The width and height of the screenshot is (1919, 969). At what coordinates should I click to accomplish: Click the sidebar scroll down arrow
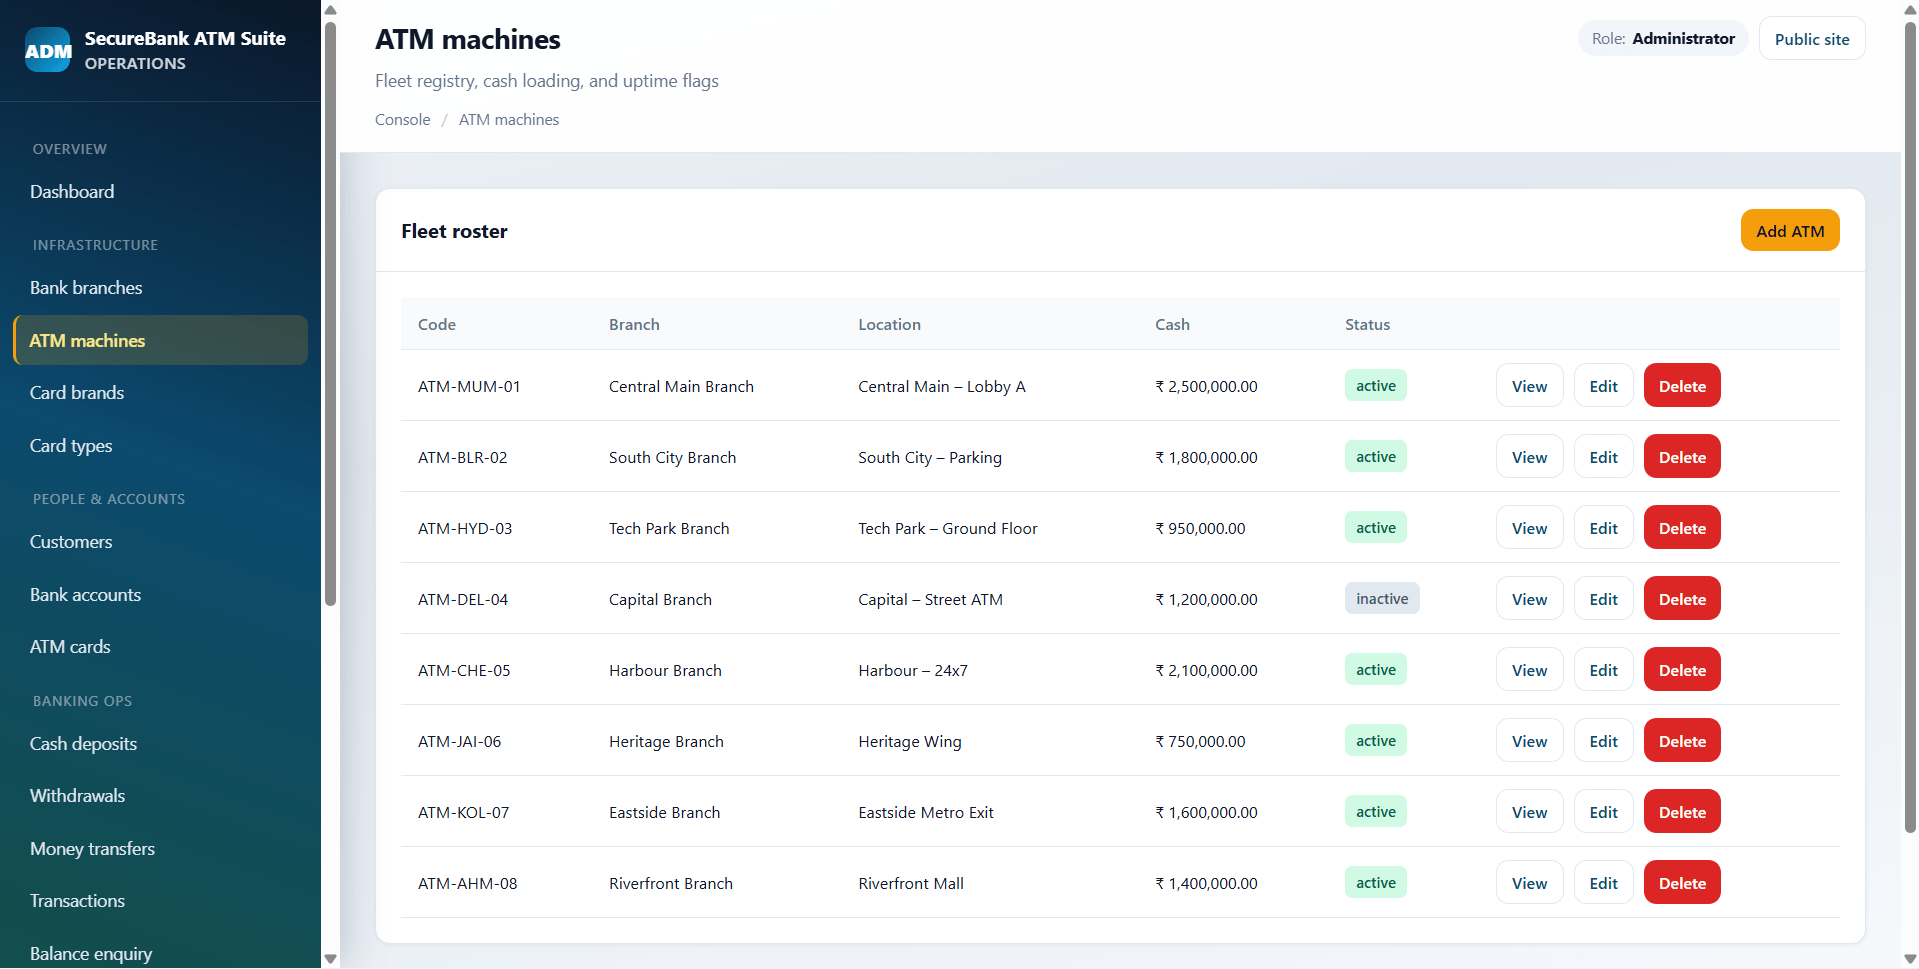330,959
